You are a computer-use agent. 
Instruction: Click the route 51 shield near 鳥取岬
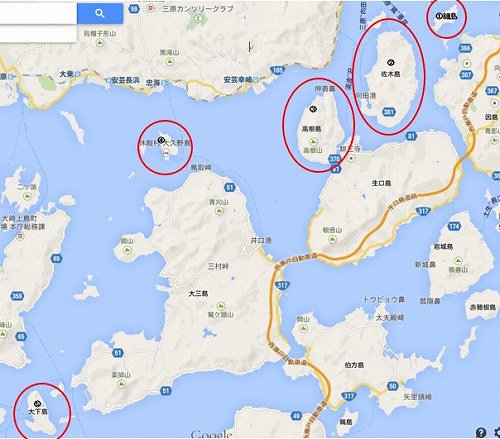point(229,187)
